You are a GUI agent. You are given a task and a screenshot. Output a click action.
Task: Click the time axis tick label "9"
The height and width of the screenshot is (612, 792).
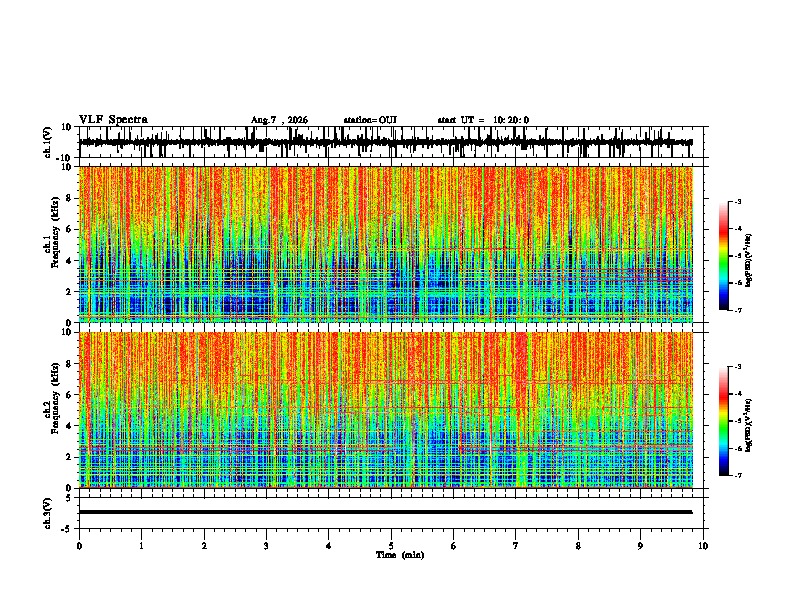pyautogui.click(x=640, y=546)
